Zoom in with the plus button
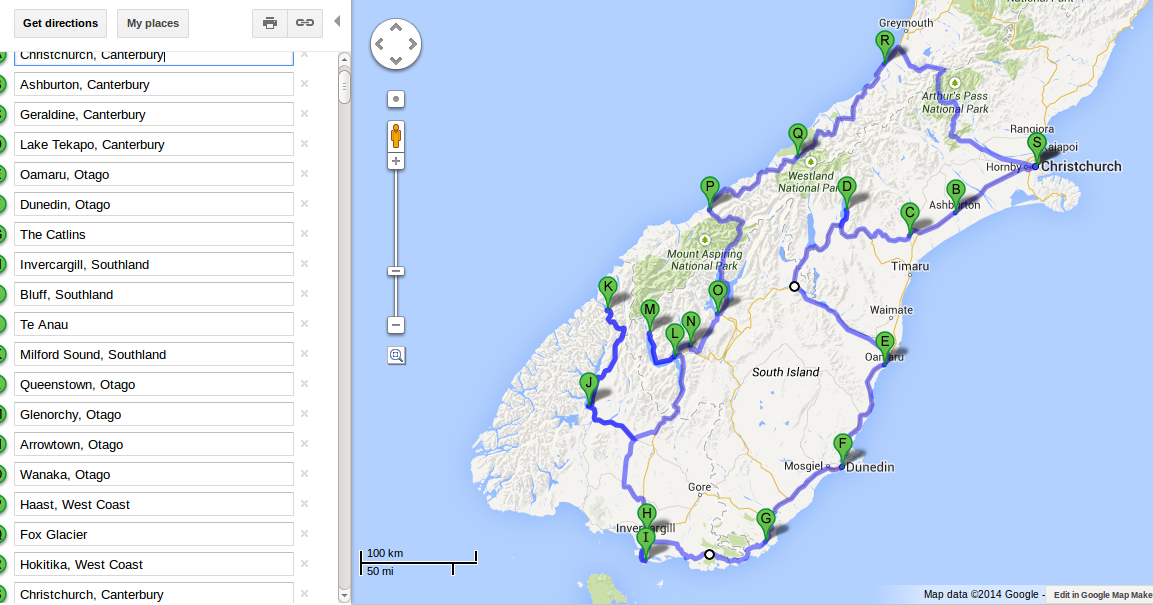 [396, 161]
